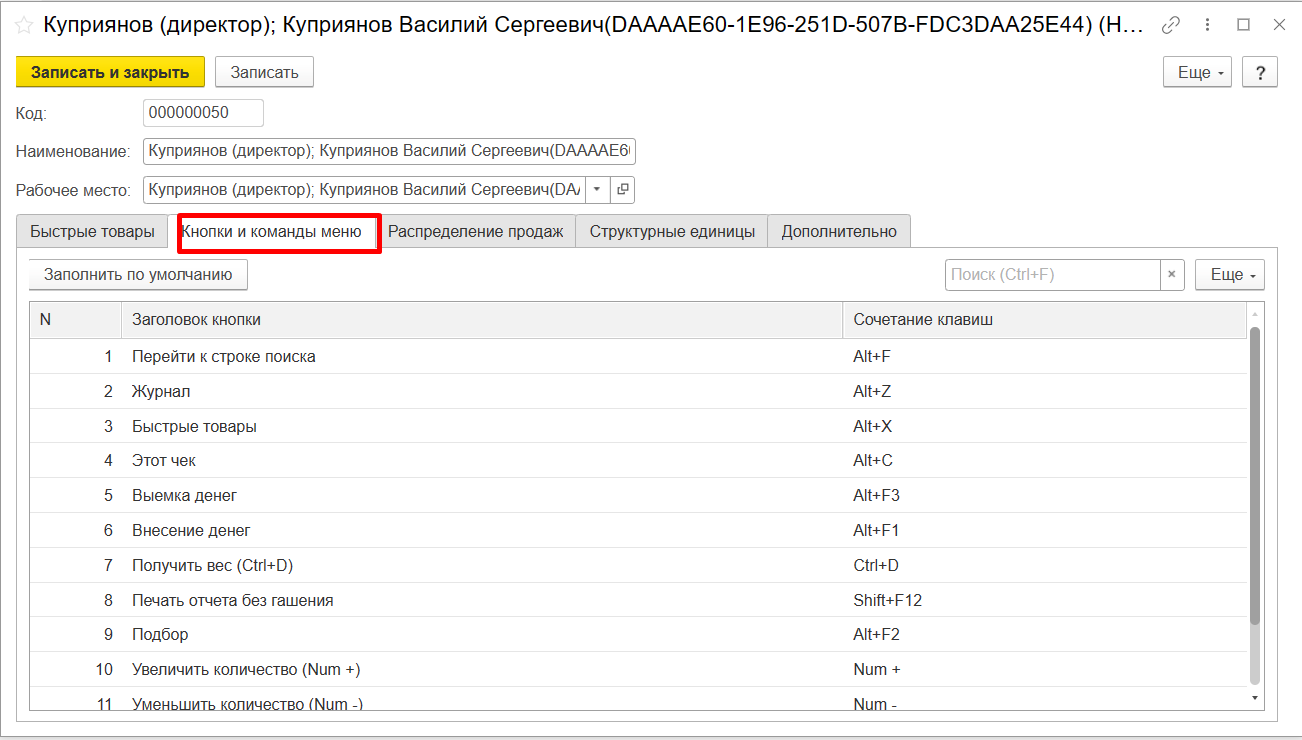Screen dimensions: 1302x740
Task: Go to the Структурные единицы tab
Action: [x=672, y=232]
